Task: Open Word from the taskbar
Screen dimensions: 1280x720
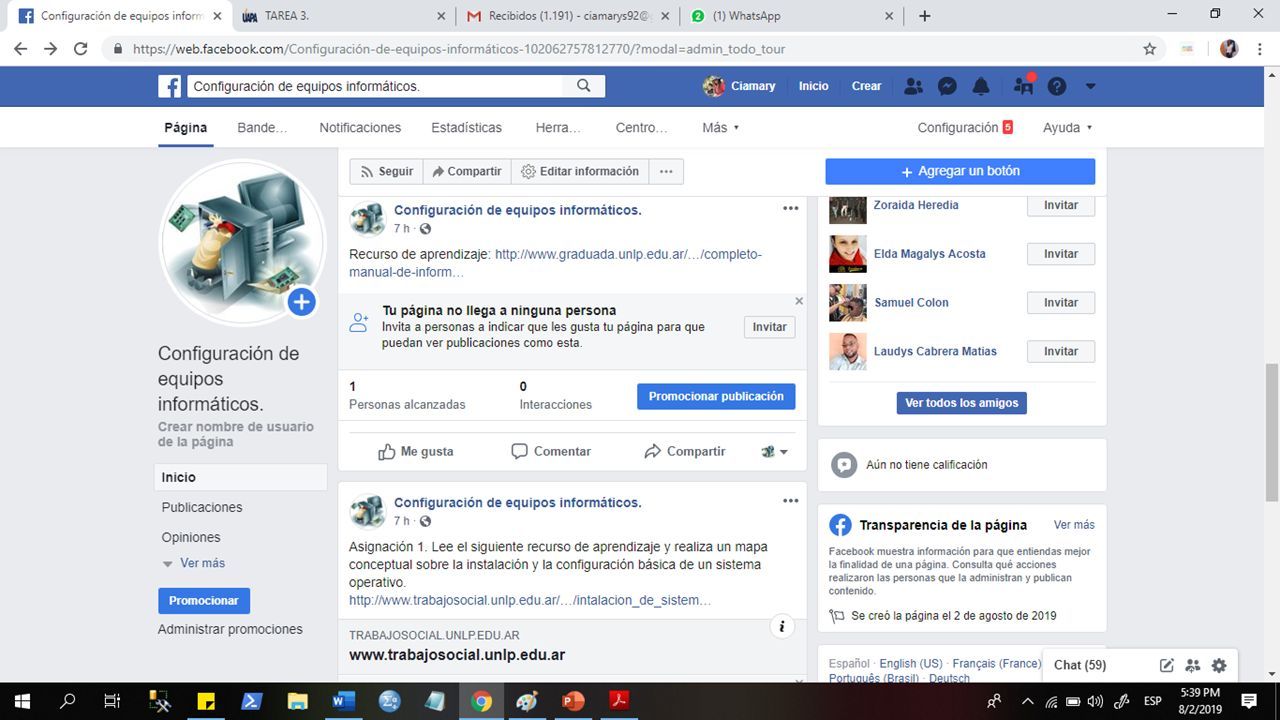Action: pyautogui.click(x=343, y=701)
